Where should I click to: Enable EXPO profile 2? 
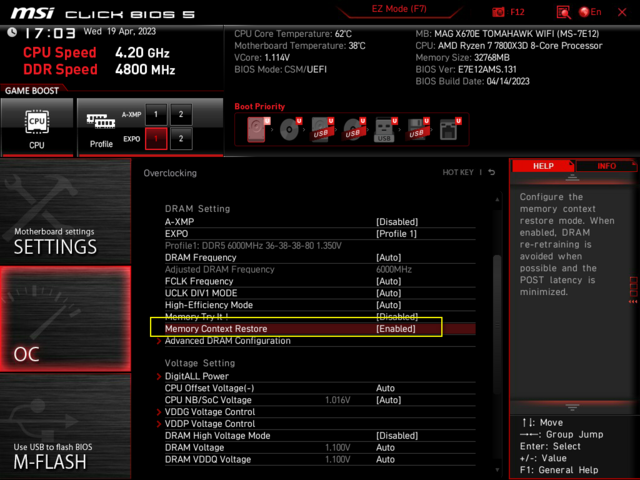tap(181, 138)
